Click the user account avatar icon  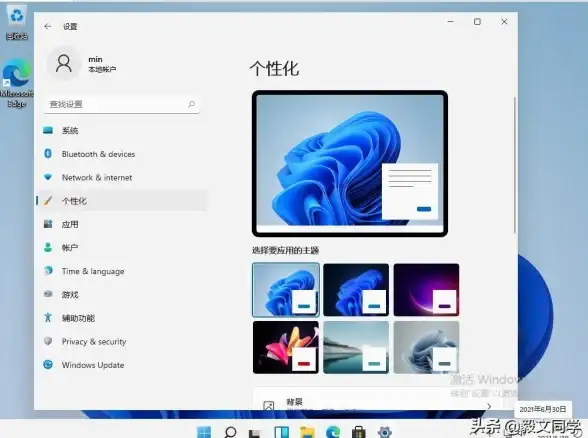point(64,63)
